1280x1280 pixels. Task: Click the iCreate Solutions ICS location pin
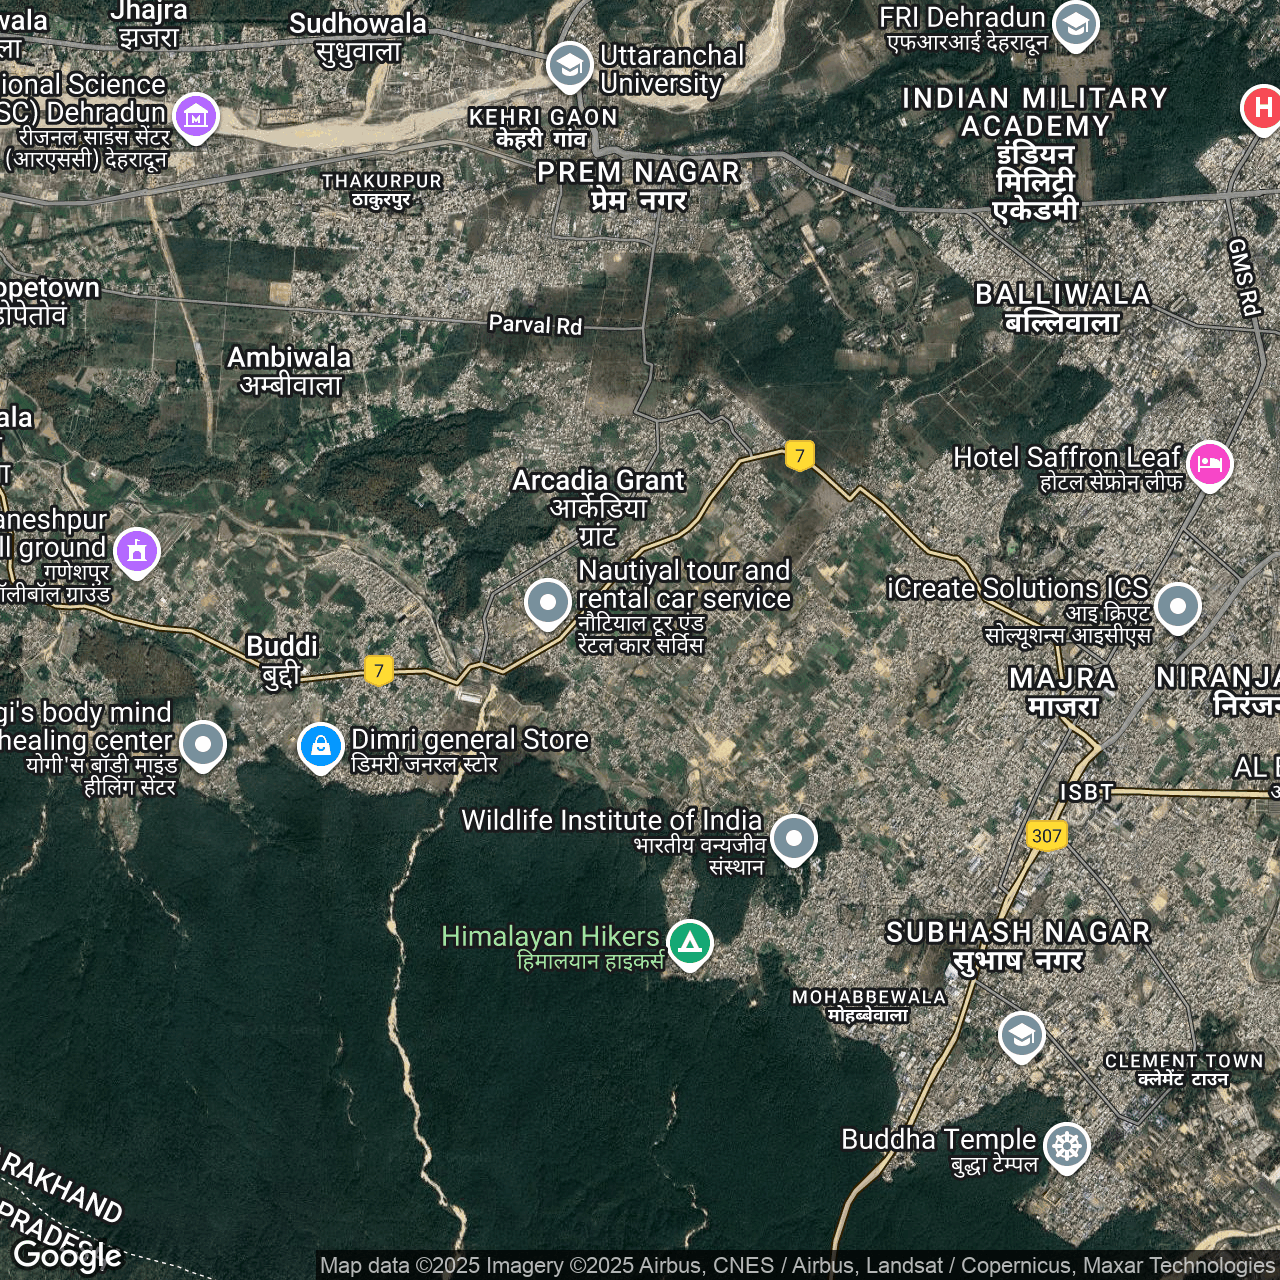click(x=1177, y=605)
